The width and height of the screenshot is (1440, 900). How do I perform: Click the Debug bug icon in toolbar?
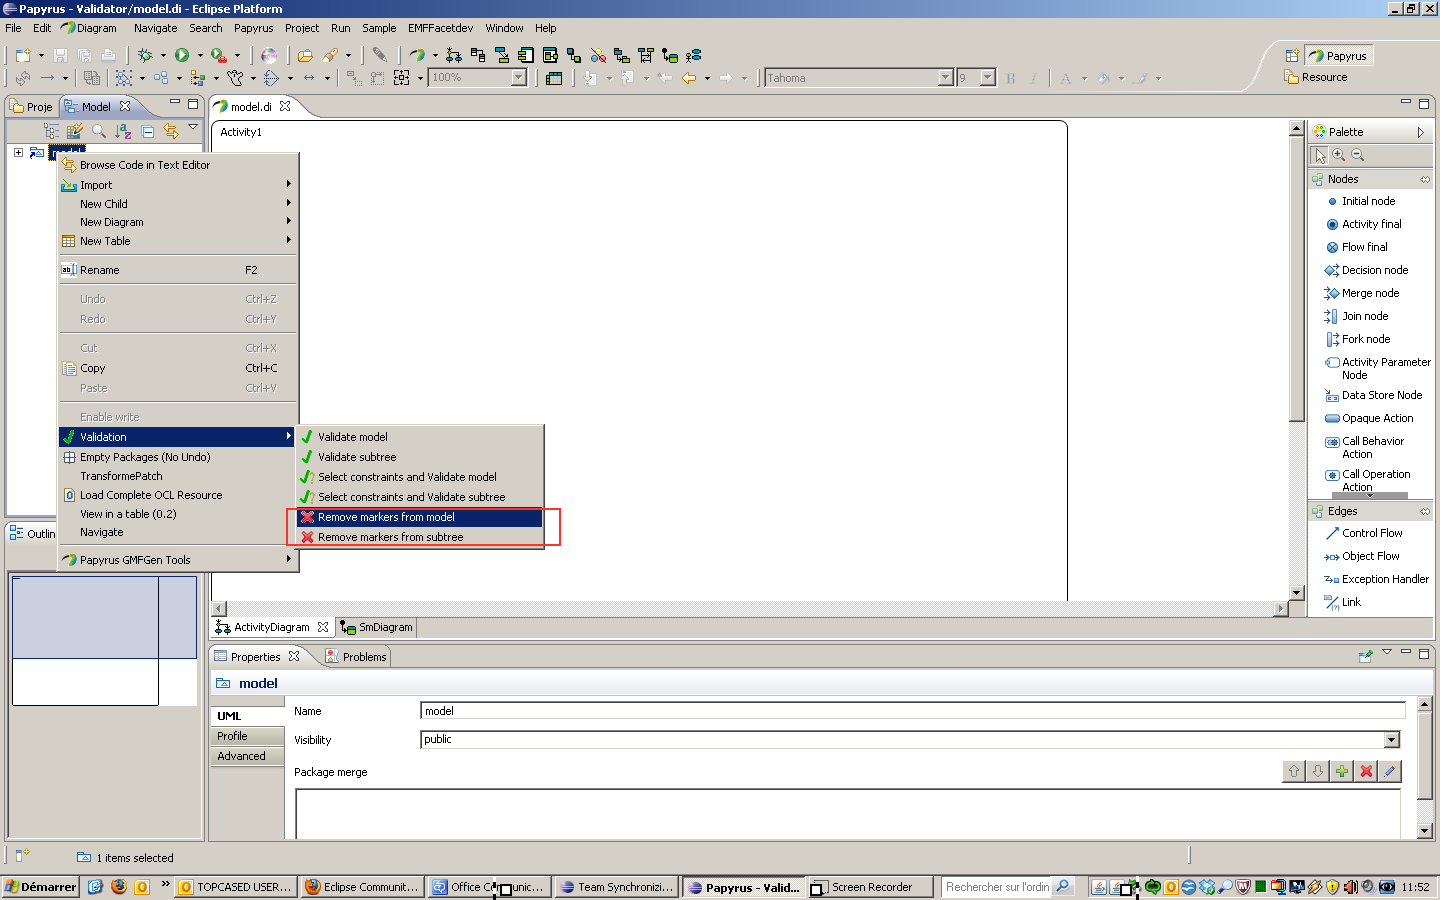pyautogui.click(x=145, y=55)
